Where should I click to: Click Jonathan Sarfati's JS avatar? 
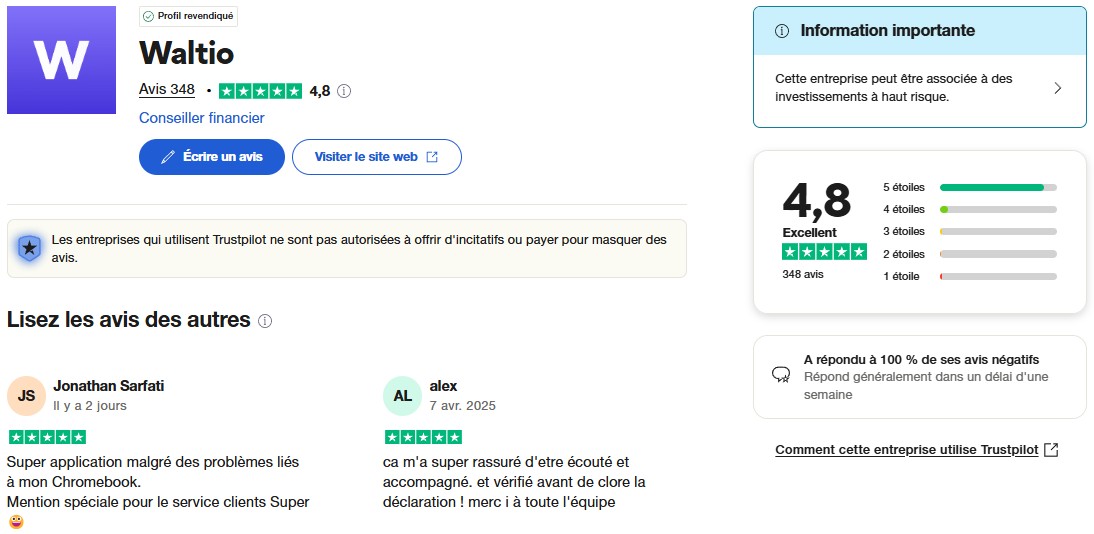(x=26, y=396)
